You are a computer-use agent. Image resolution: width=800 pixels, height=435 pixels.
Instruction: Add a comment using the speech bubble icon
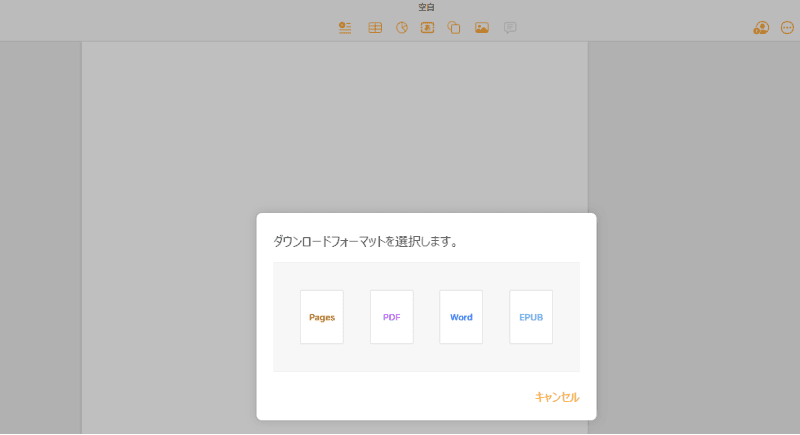pos(510,28)
